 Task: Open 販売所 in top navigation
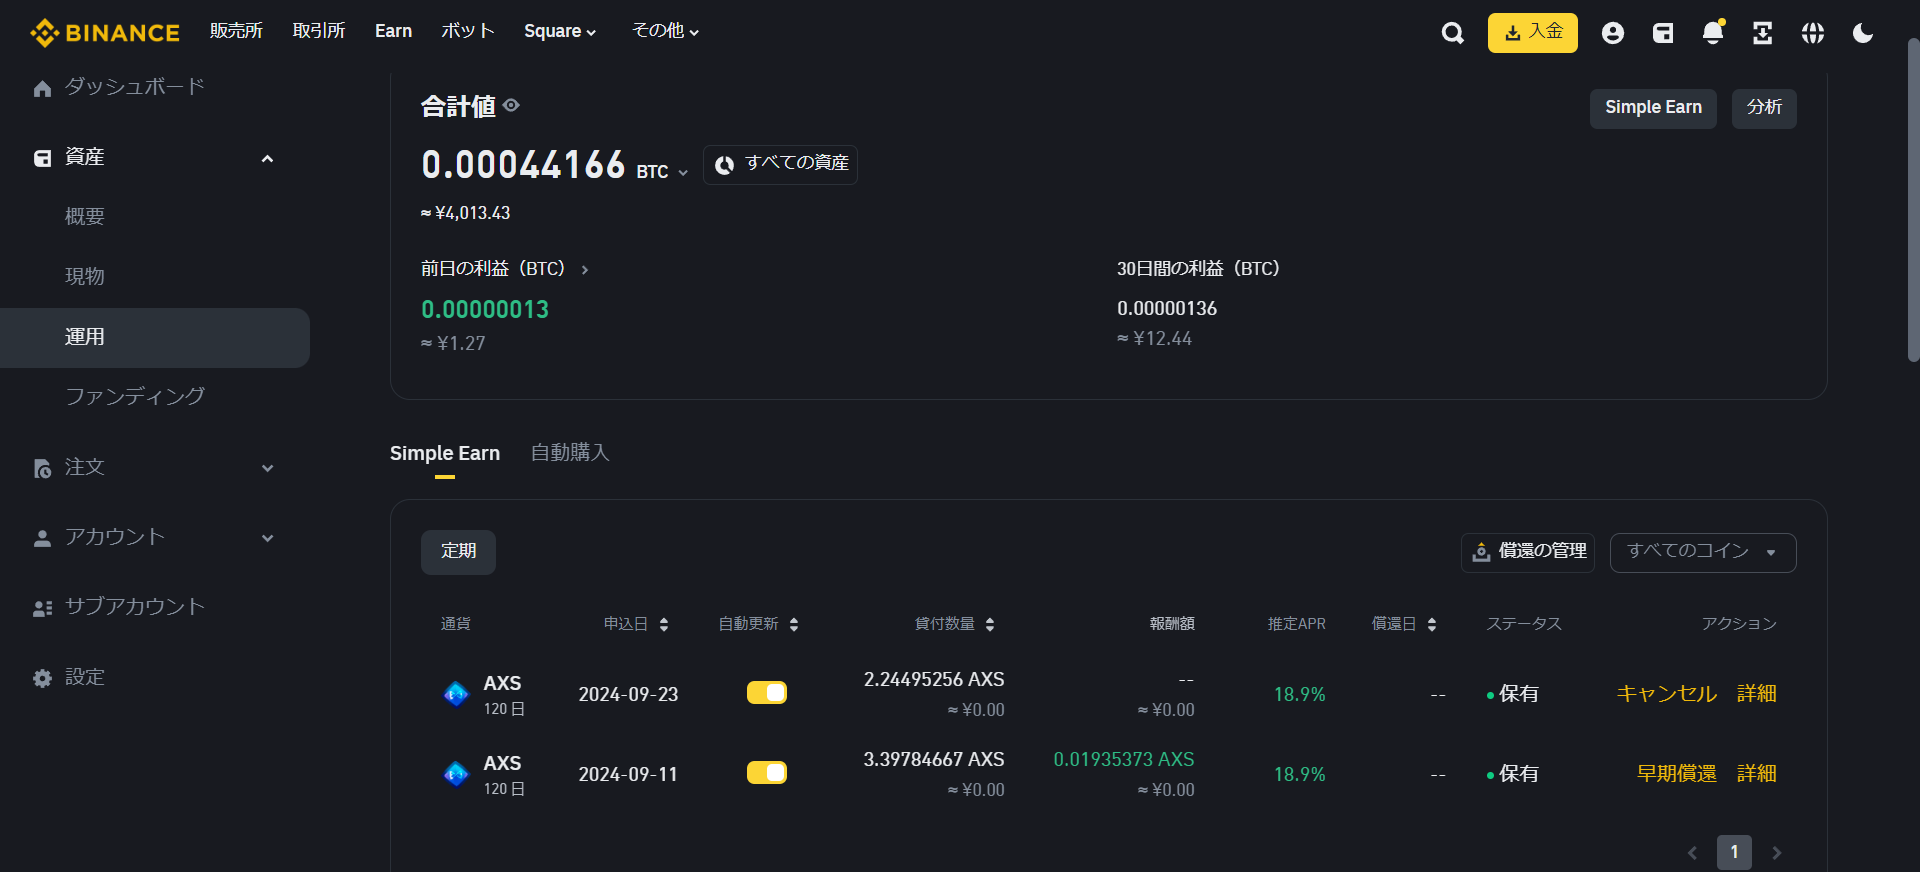pos(236,31)
